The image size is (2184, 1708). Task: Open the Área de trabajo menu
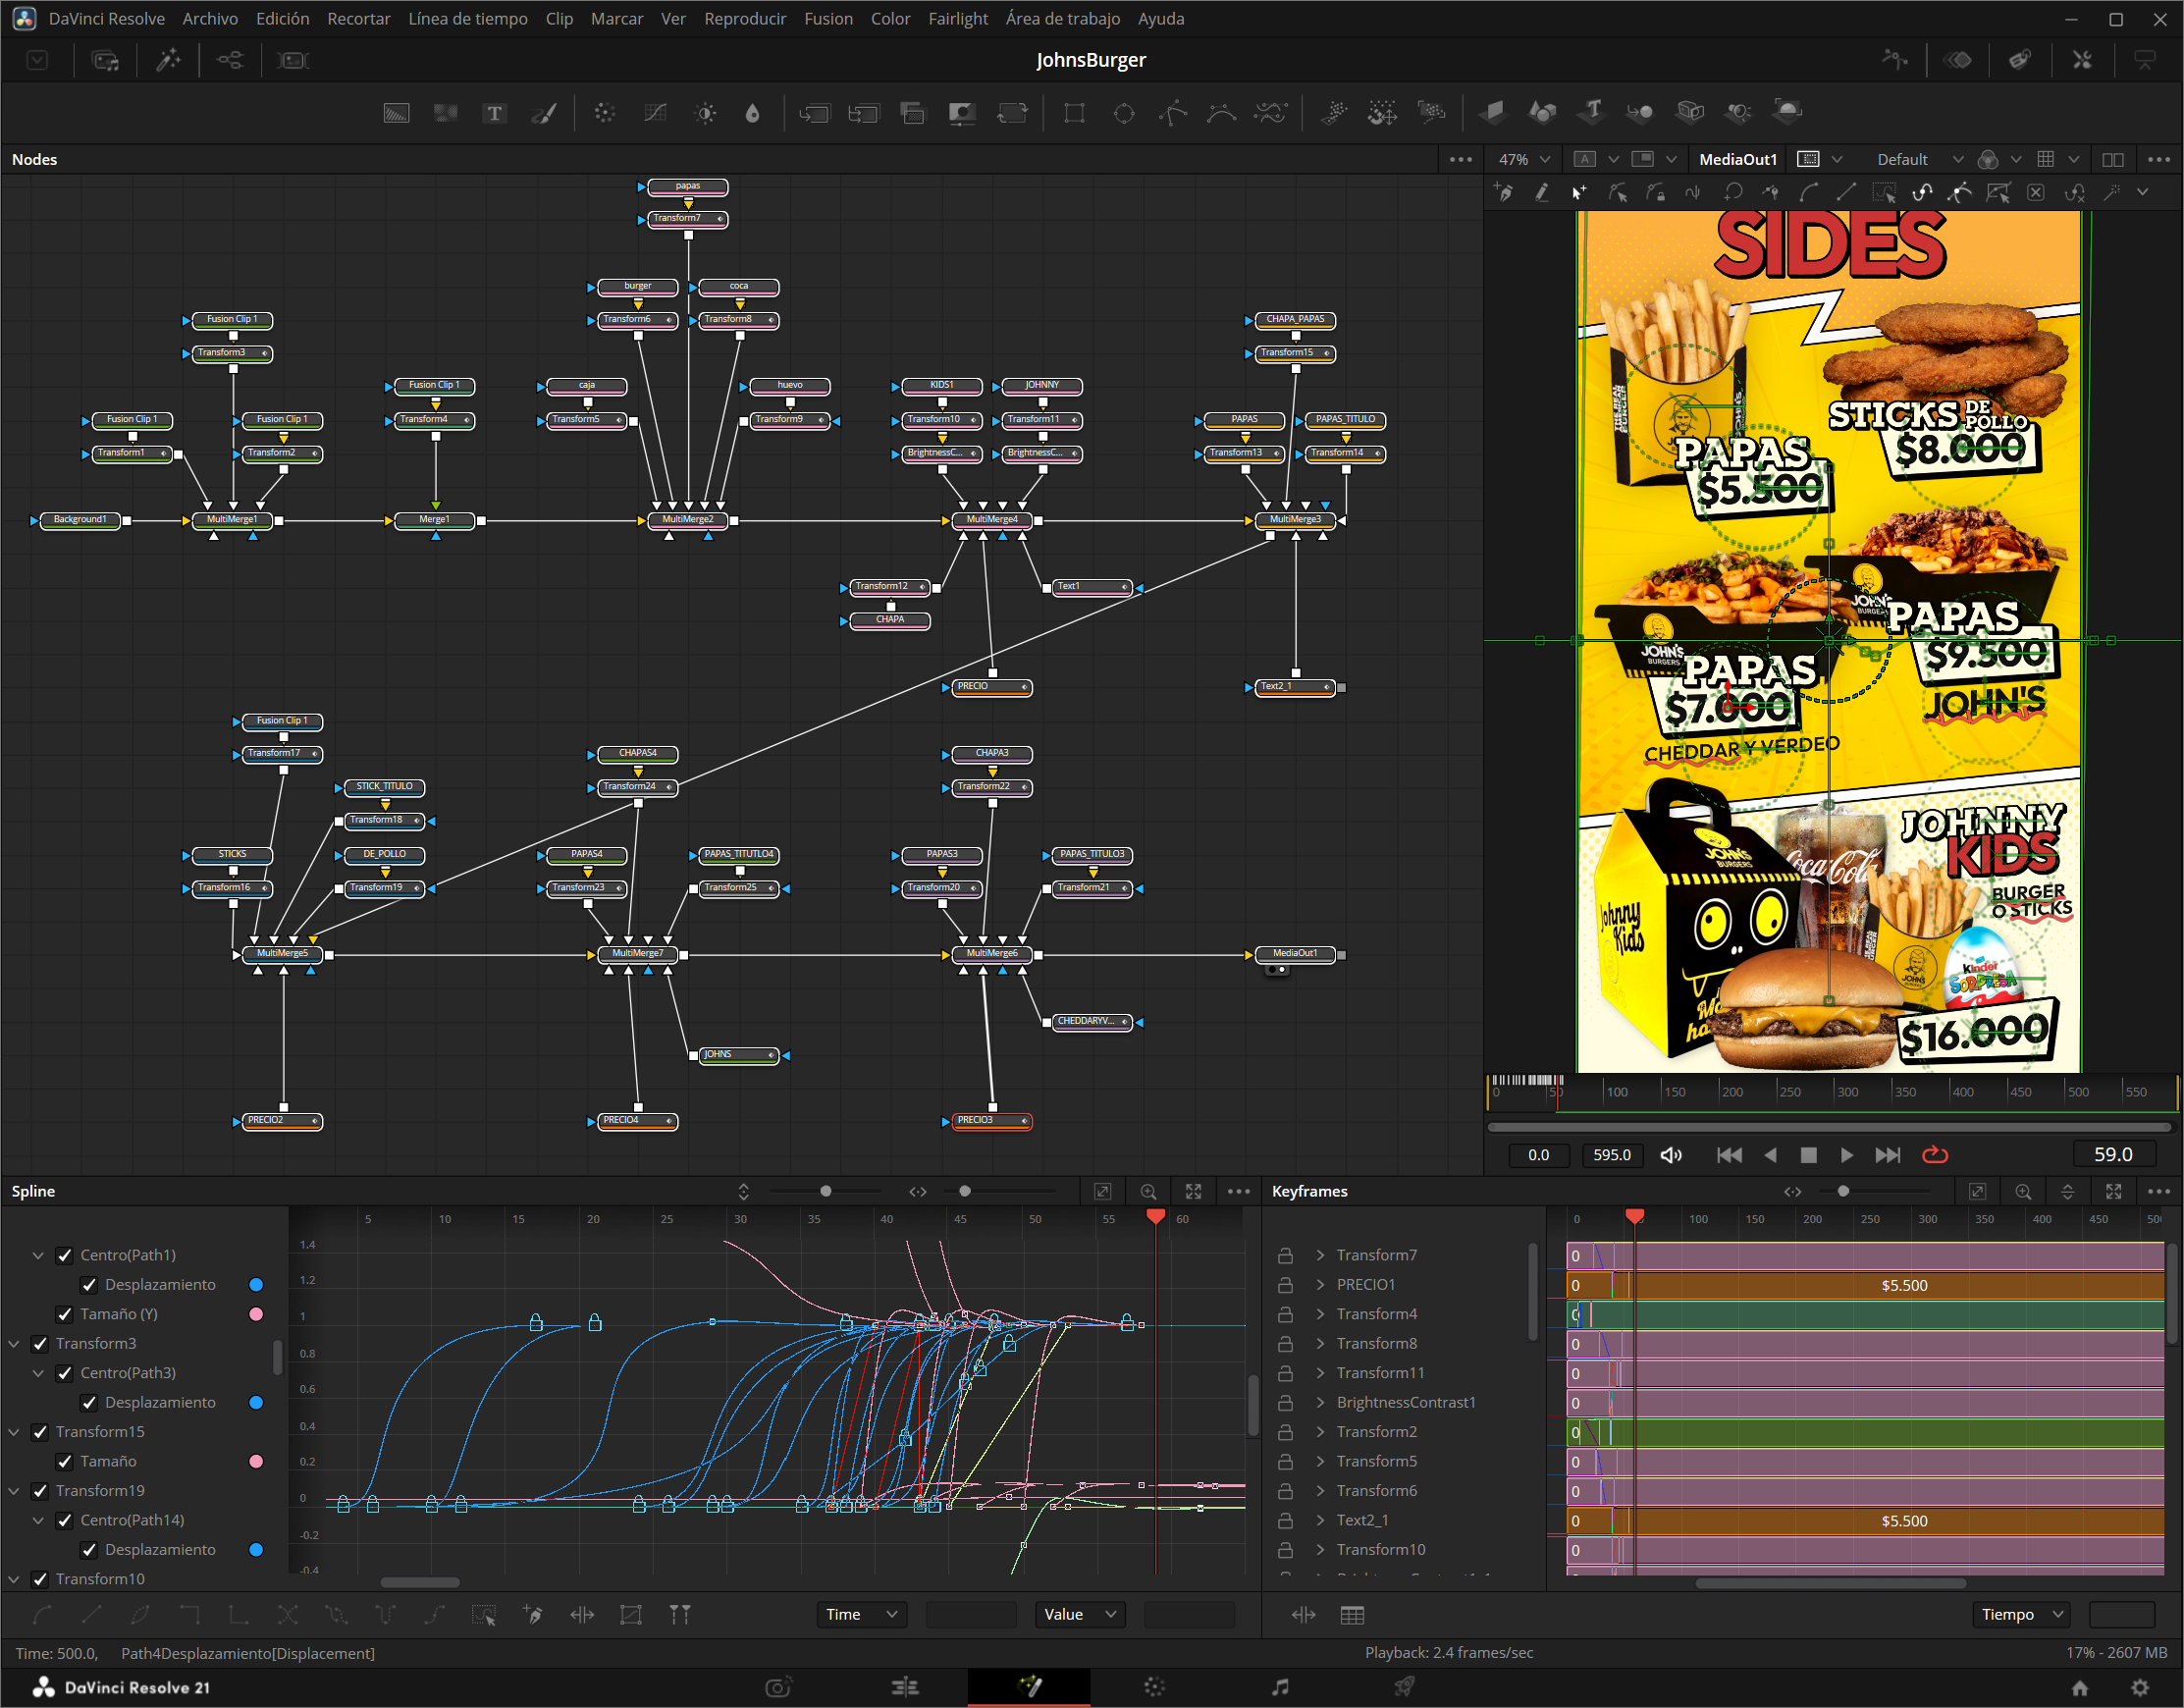click(x=1063, y=18)
